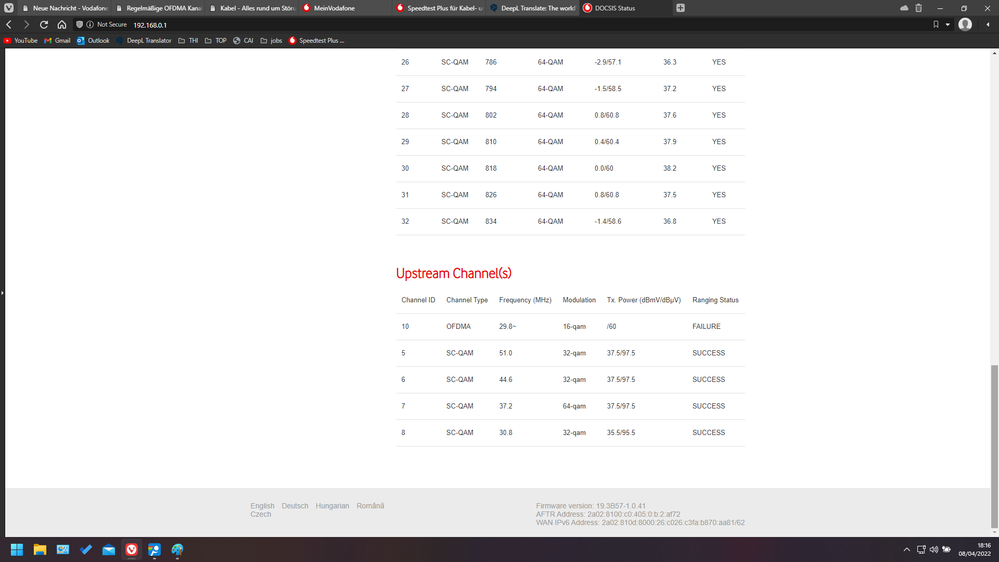Bookmark this page
999x562 pixels.
[x=936, y=24]
